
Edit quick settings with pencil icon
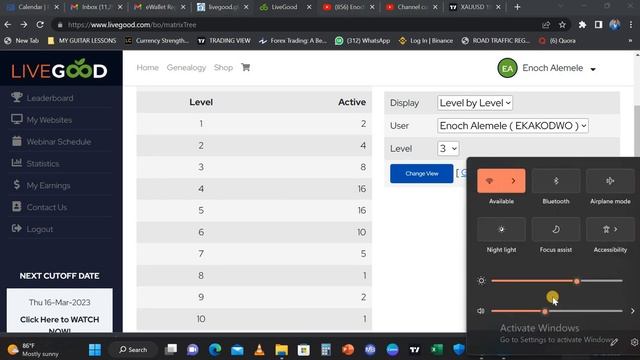614,342
